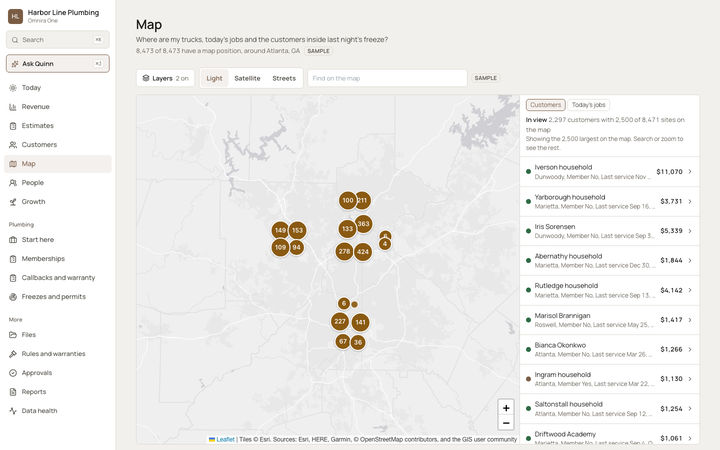Expand Ingram household row chevron

coord(690,379)
